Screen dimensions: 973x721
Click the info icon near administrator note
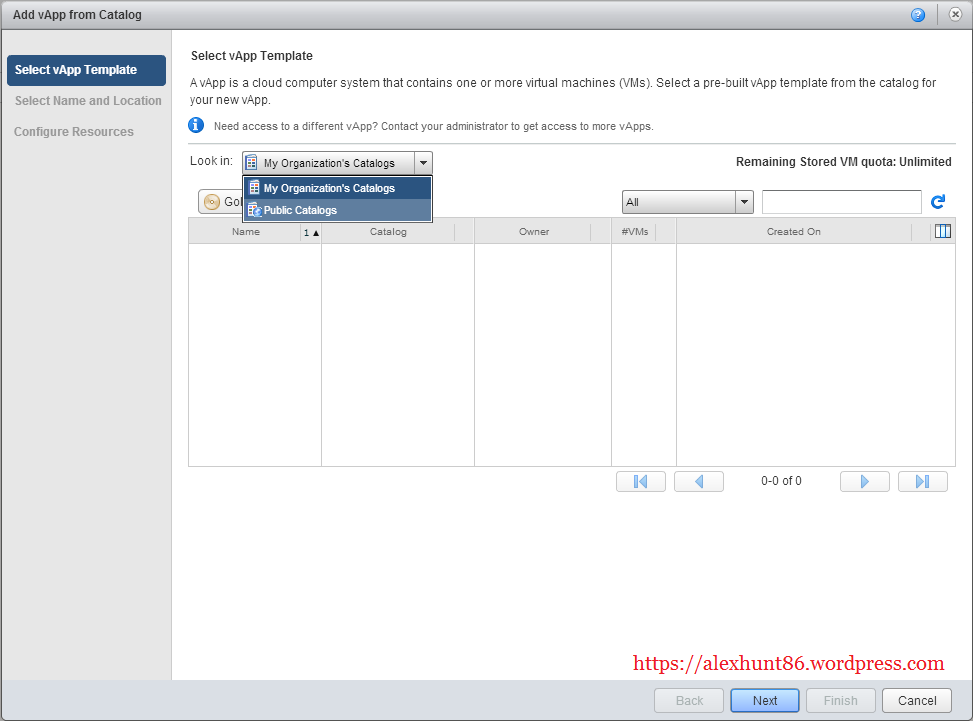(x=197, y=126)
